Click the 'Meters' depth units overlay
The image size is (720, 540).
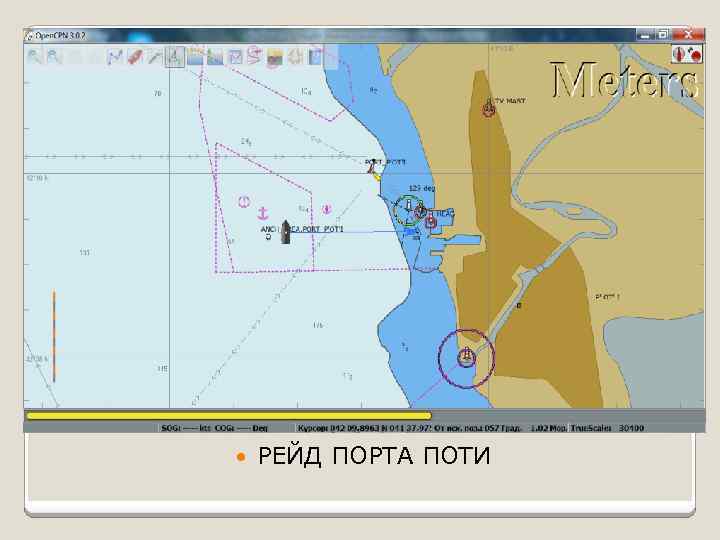pyautogui.click(x=624, y=80)
